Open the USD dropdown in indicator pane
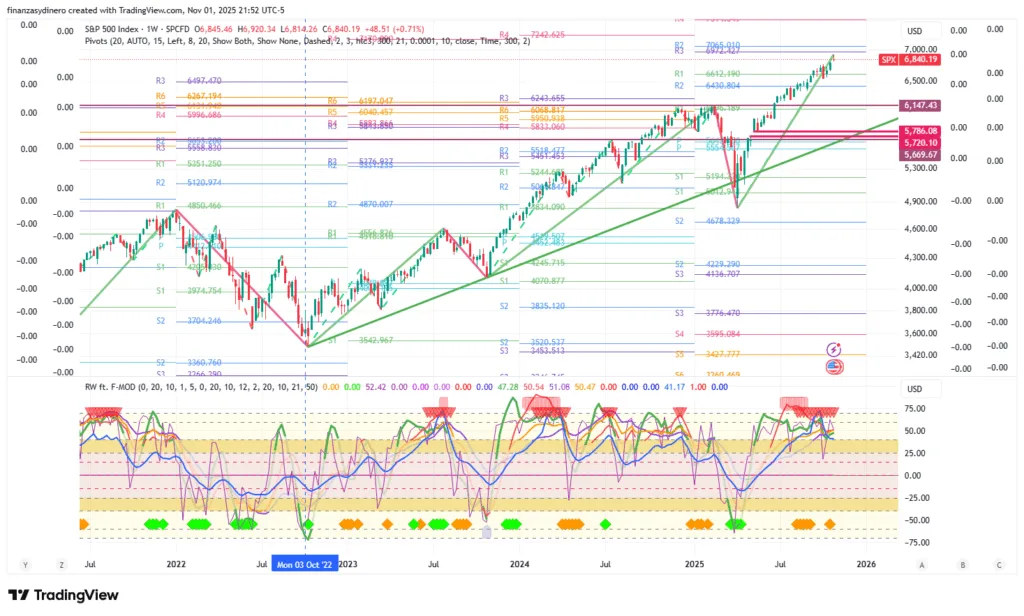 (x=914, y=389)
